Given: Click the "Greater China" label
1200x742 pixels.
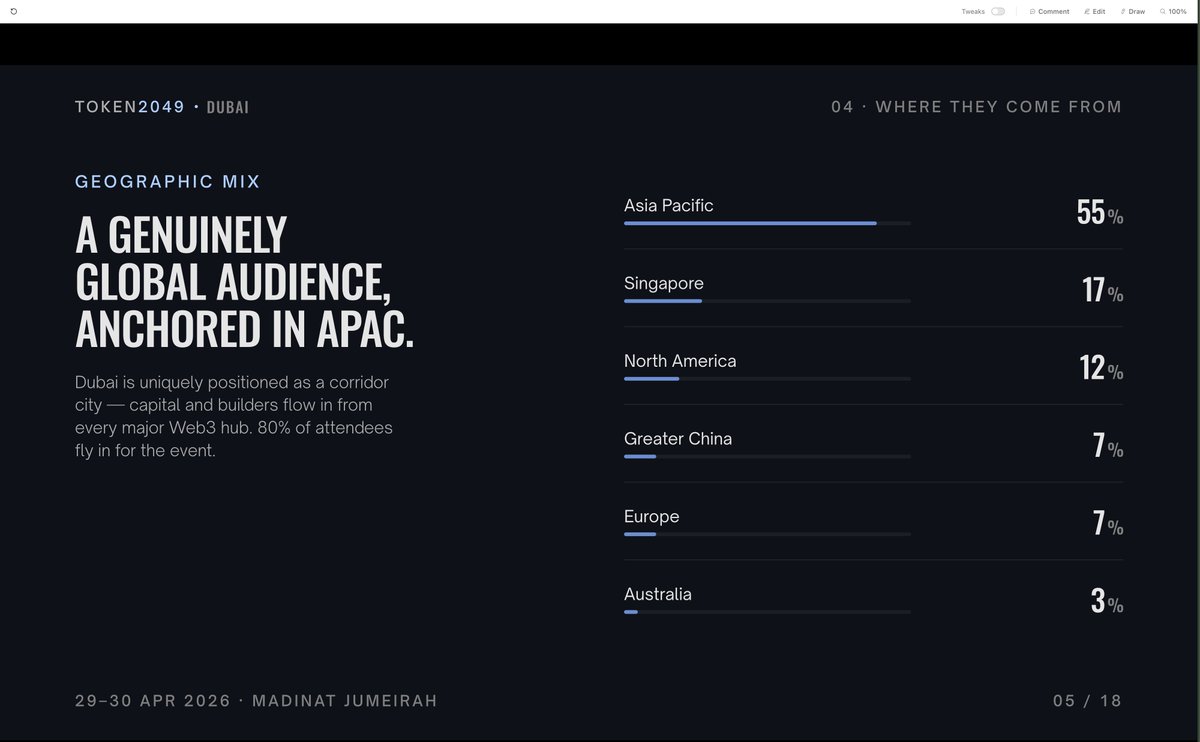Looking at the screenshot, I should (678, 439).
